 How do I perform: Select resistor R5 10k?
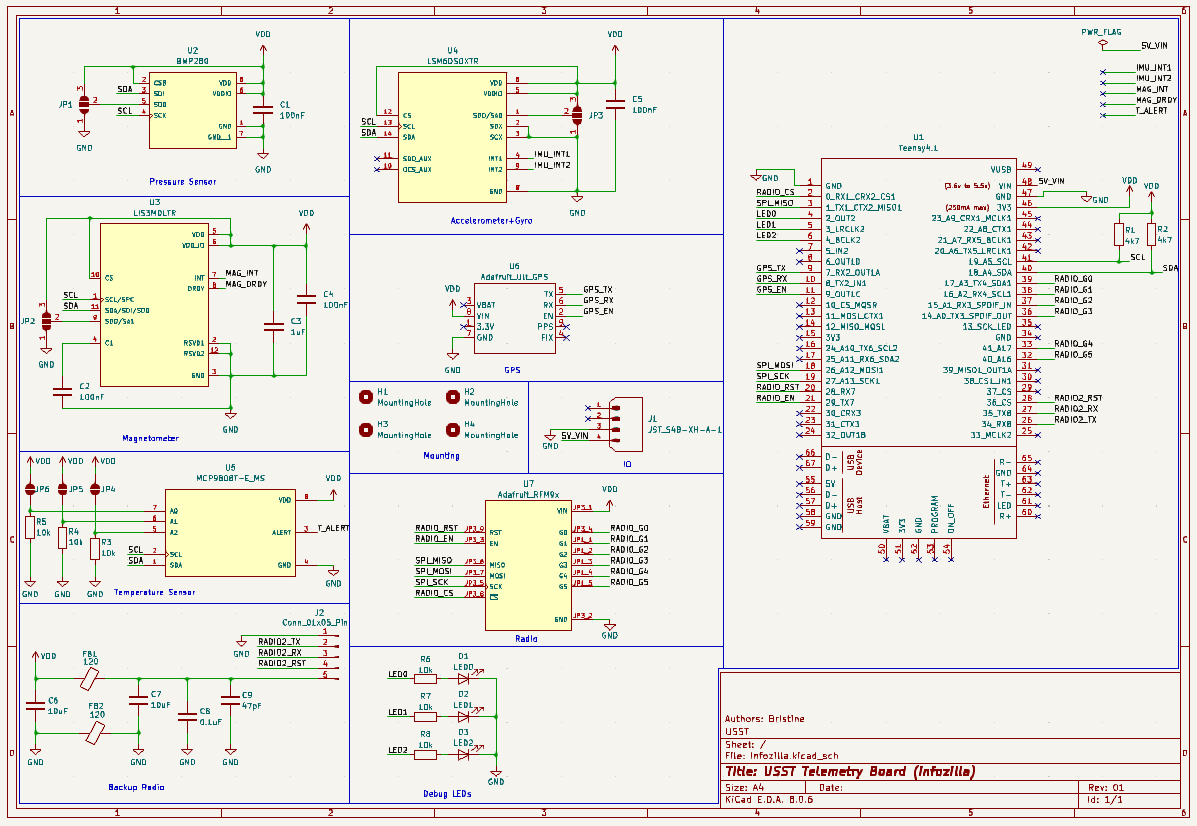(30, 527)
